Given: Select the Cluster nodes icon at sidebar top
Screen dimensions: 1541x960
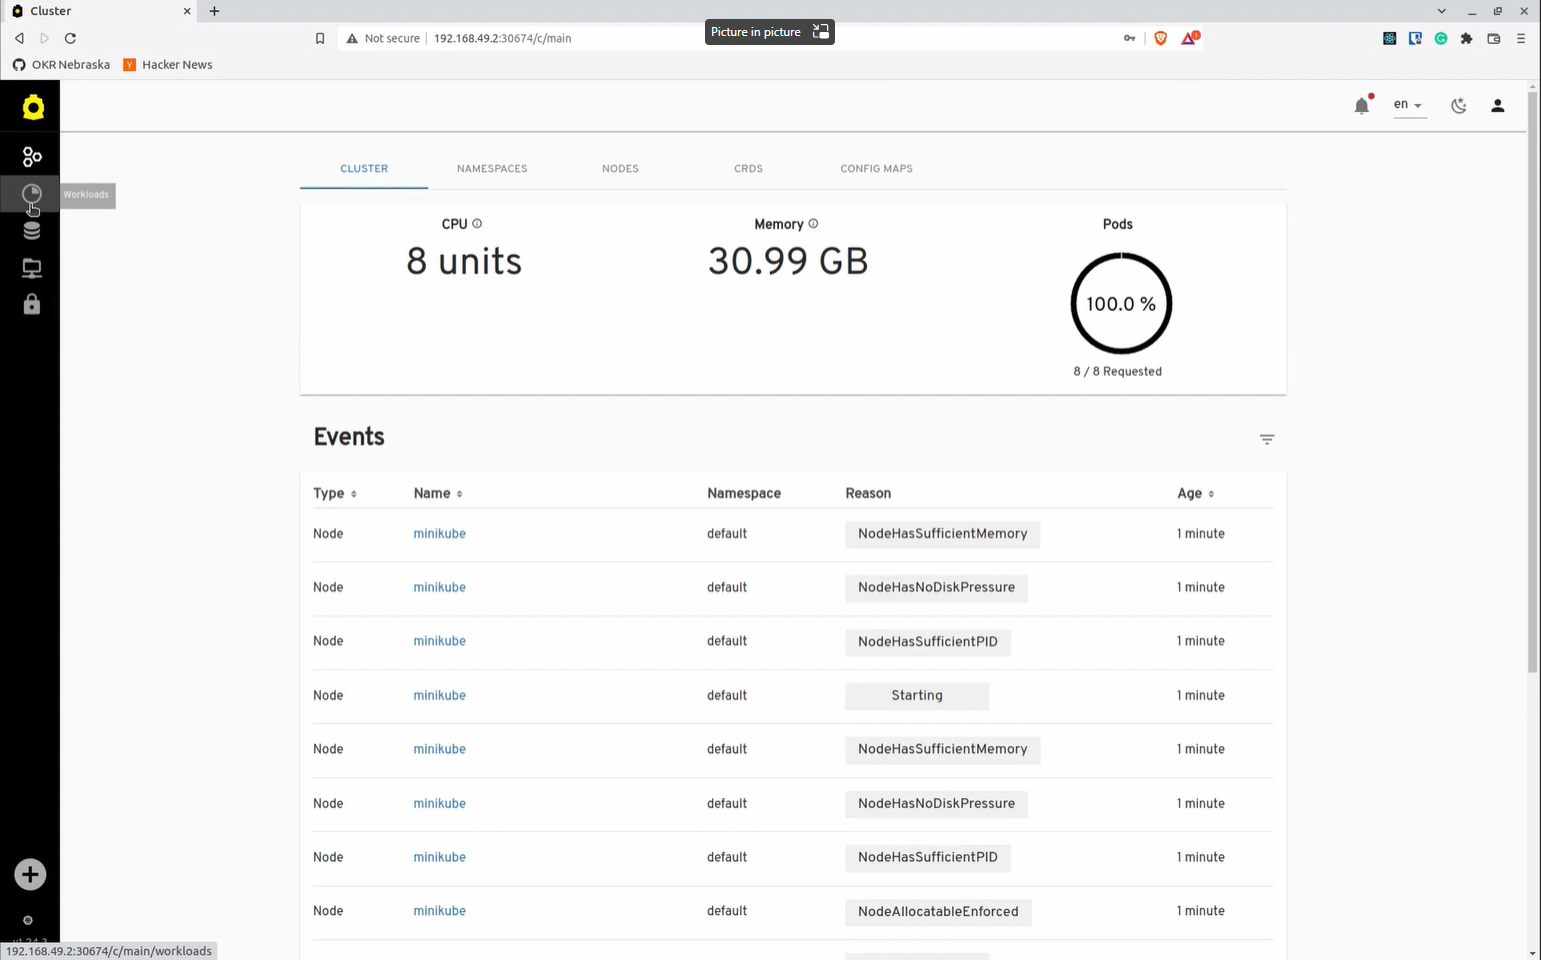Looking at the screenshot, I should [31, 156].
